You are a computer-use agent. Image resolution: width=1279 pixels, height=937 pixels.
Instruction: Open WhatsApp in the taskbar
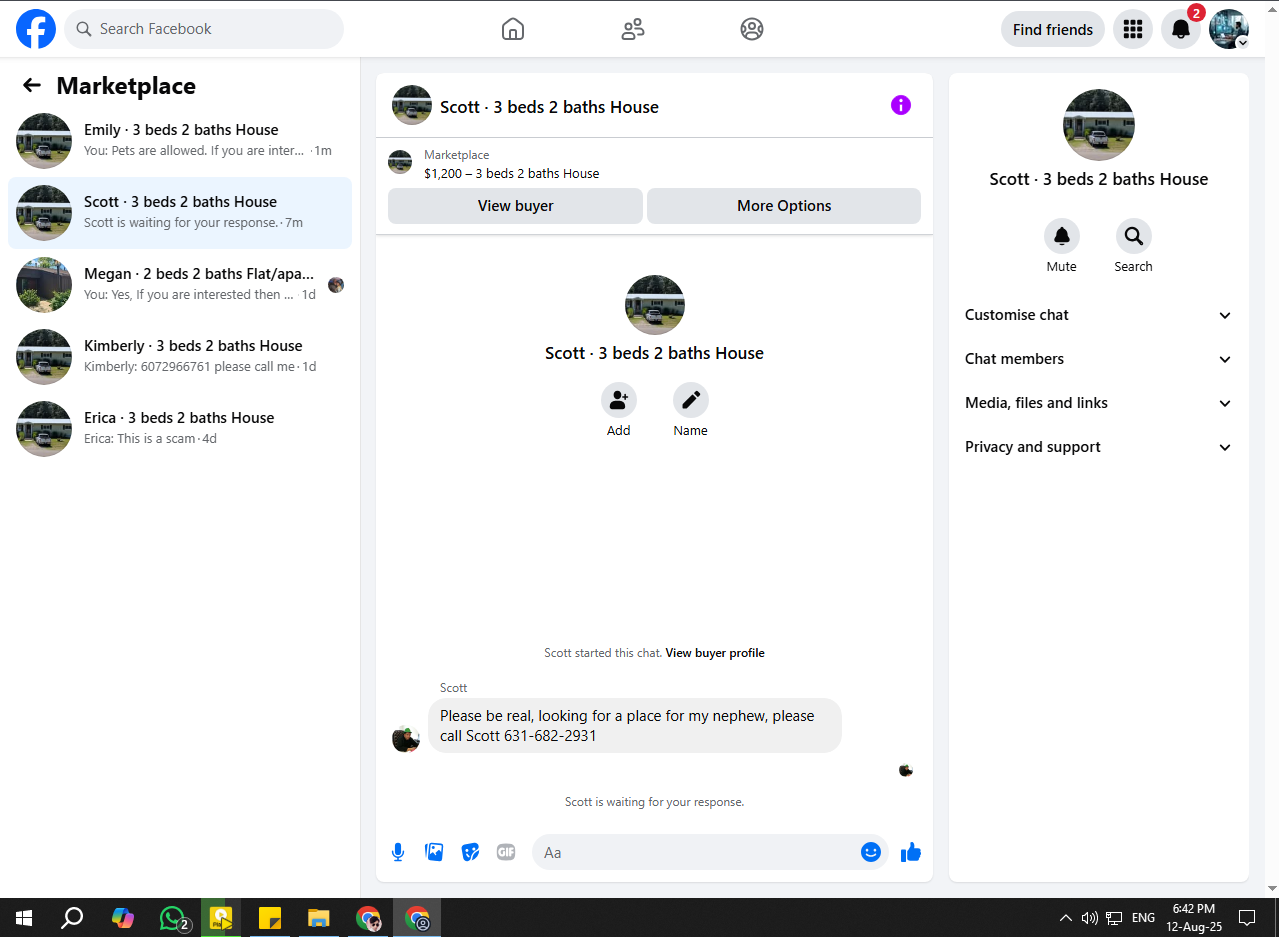[x=174, y=918]
